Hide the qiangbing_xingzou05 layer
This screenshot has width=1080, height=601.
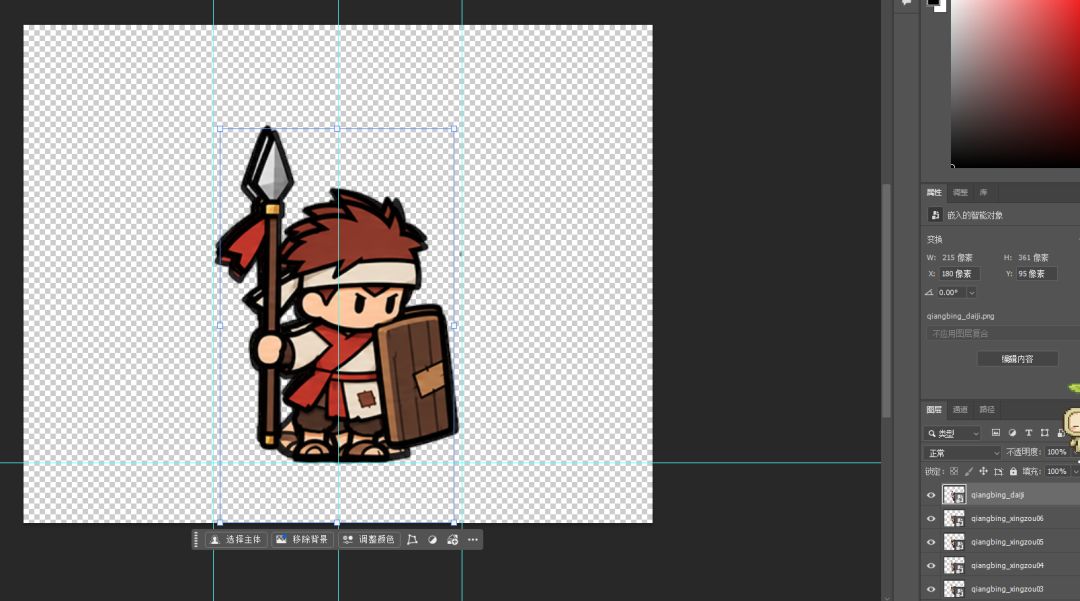tap(931, 542)
